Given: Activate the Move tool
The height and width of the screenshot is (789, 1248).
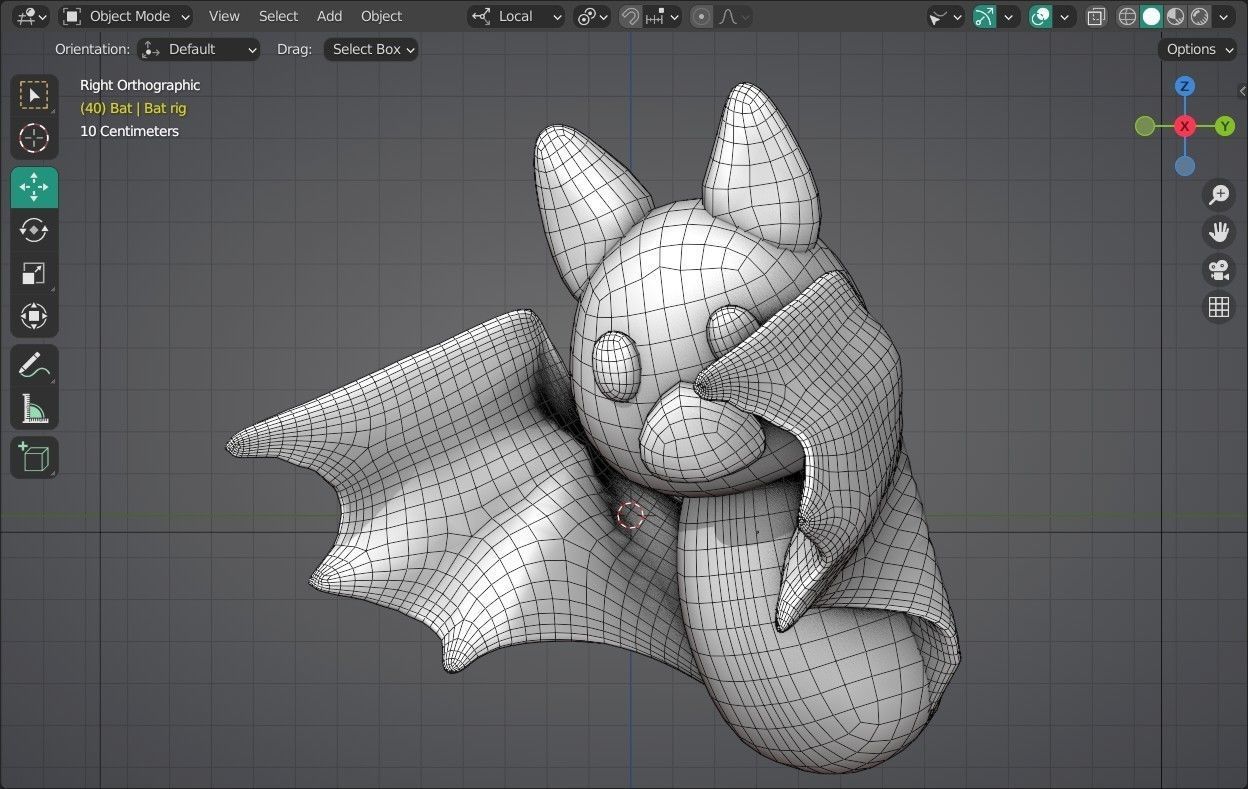Looking at the screenshot, I should (34, 187).
